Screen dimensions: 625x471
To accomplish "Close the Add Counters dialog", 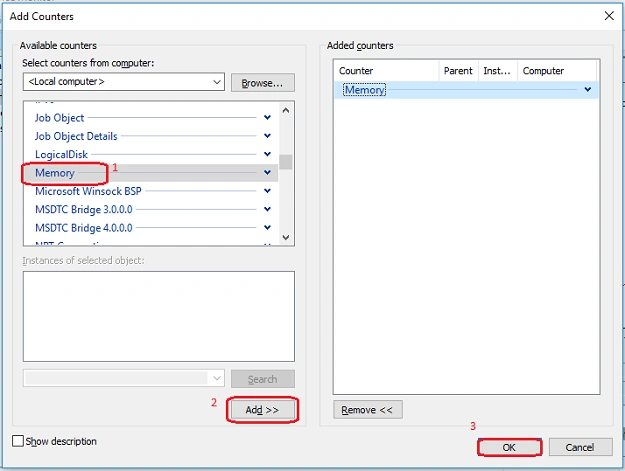I will (x=609, y=16).
